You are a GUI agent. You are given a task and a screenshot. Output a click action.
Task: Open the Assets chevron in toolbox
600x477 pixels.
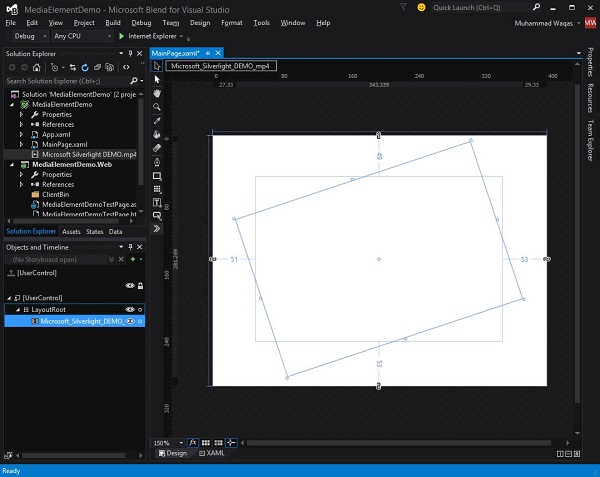[157, 228]
